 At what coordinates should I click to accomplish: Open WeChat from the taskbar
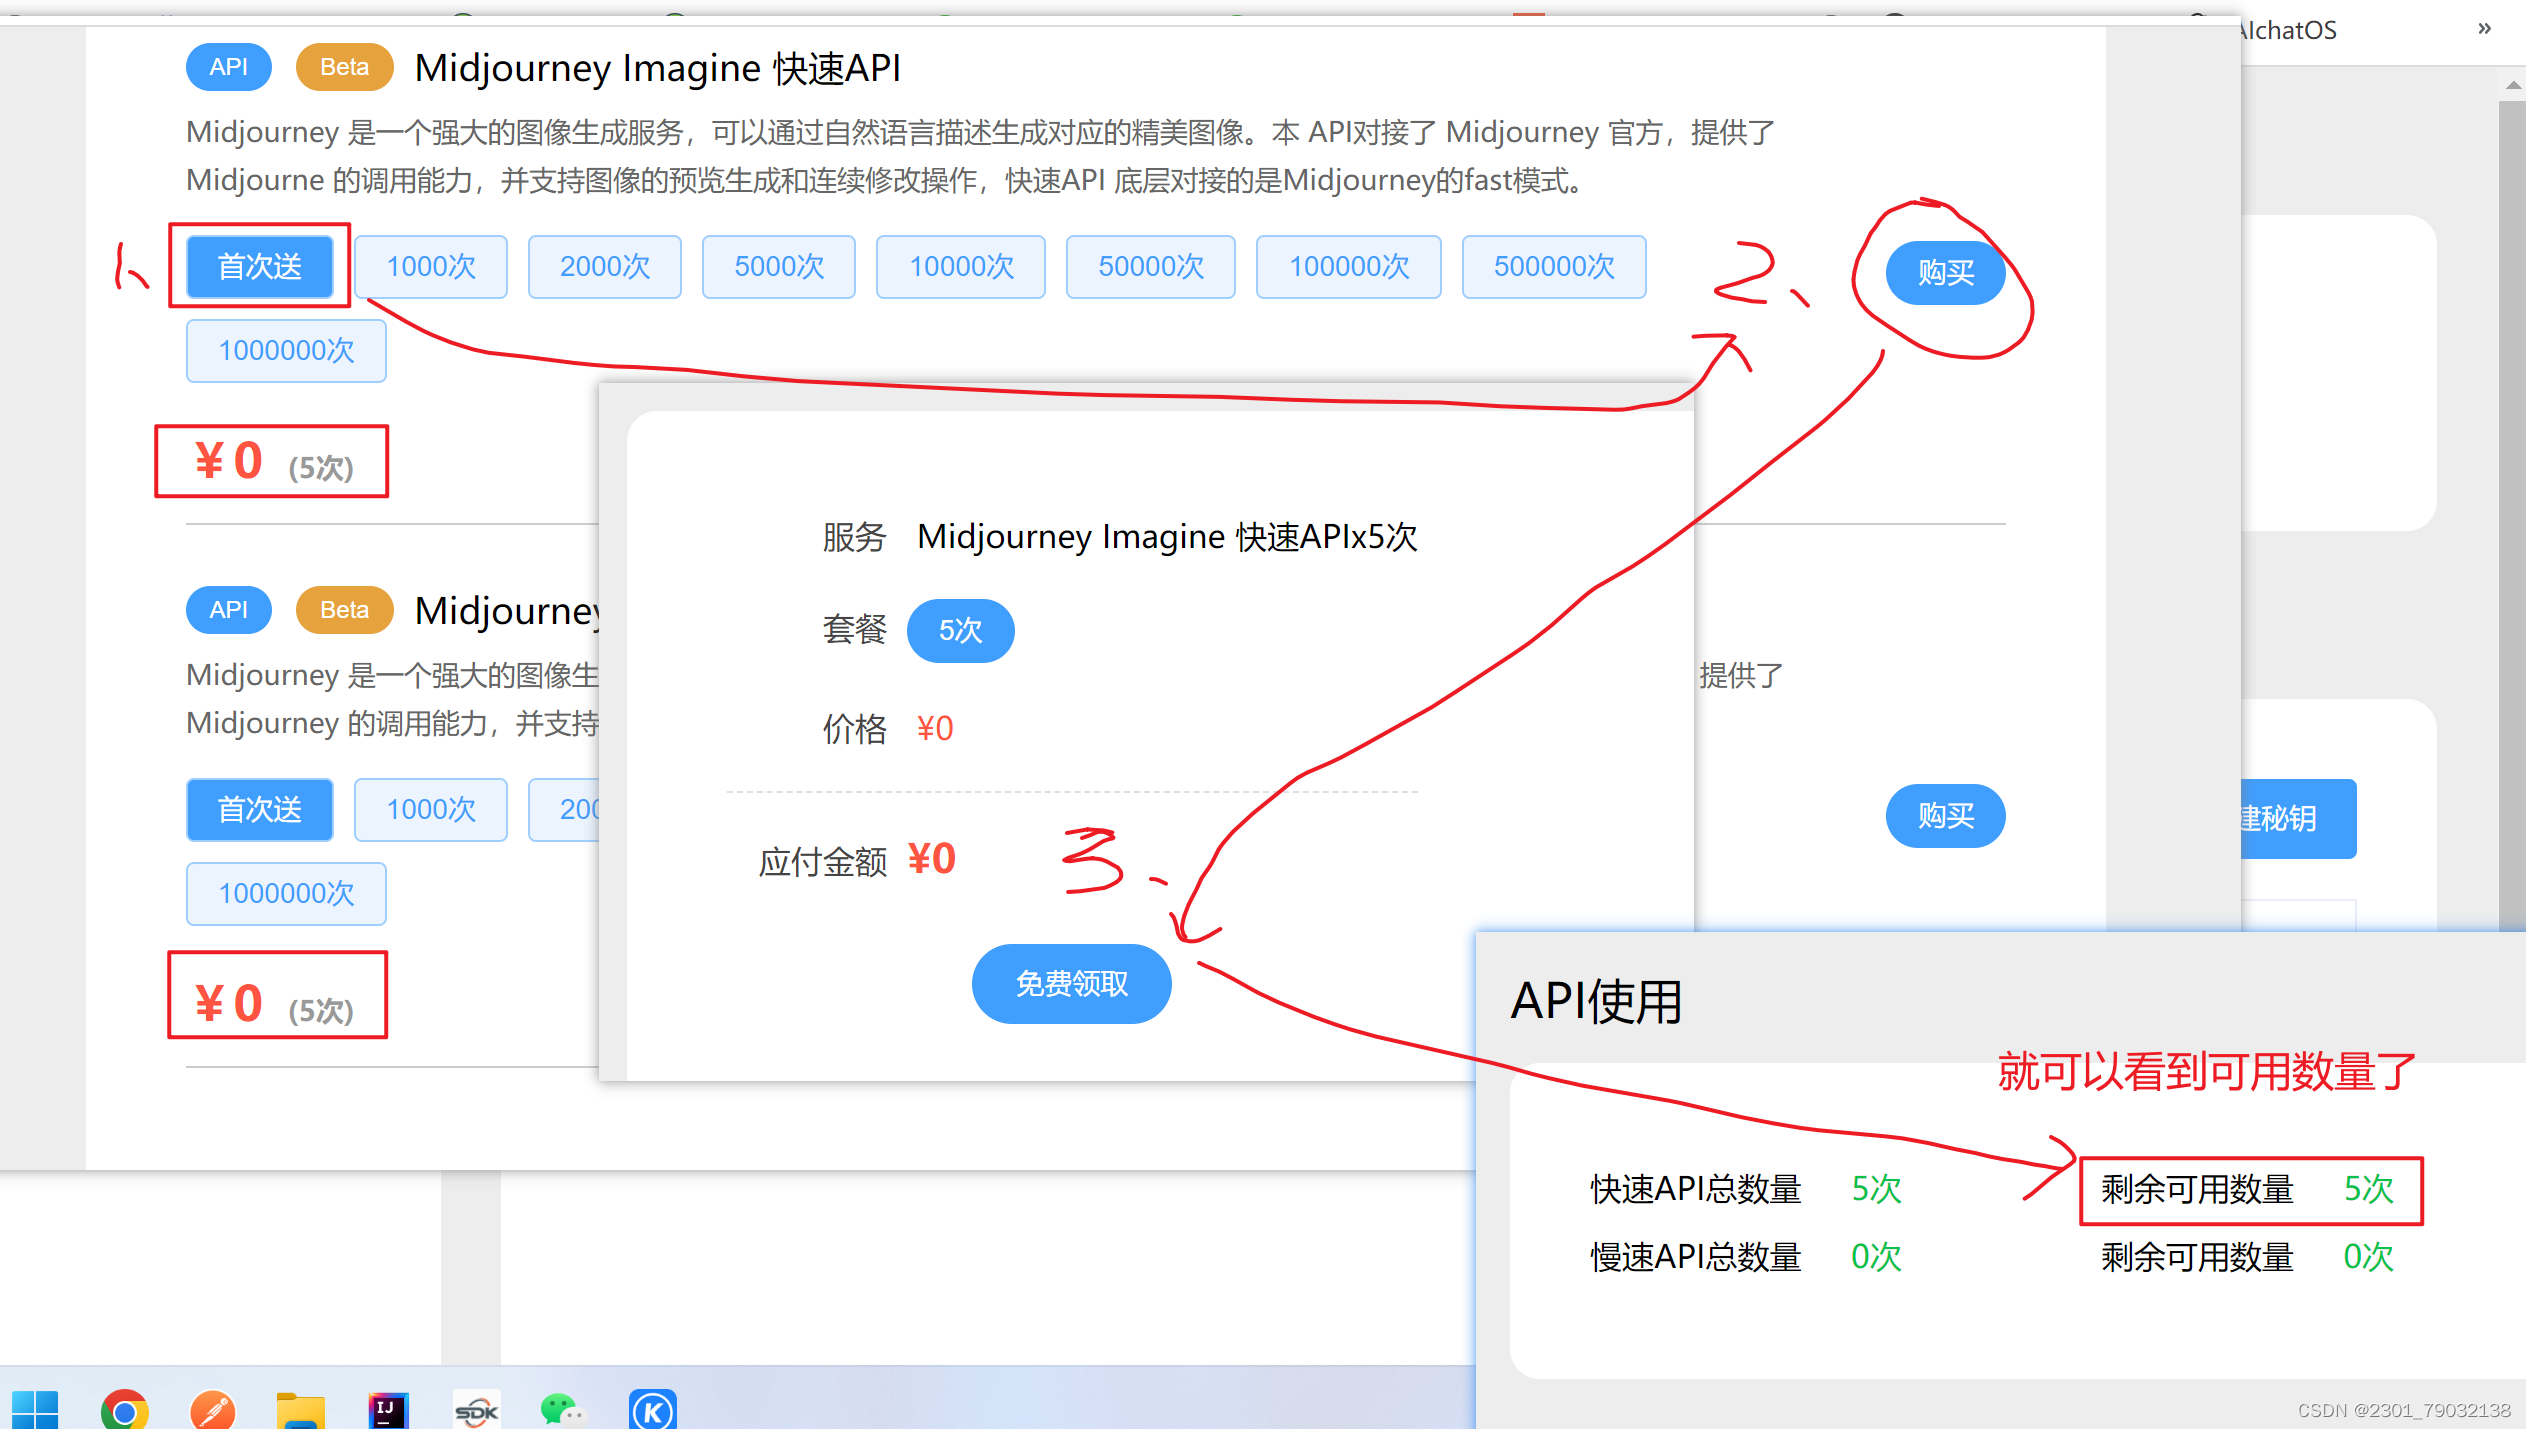[x=563, y=1410]
